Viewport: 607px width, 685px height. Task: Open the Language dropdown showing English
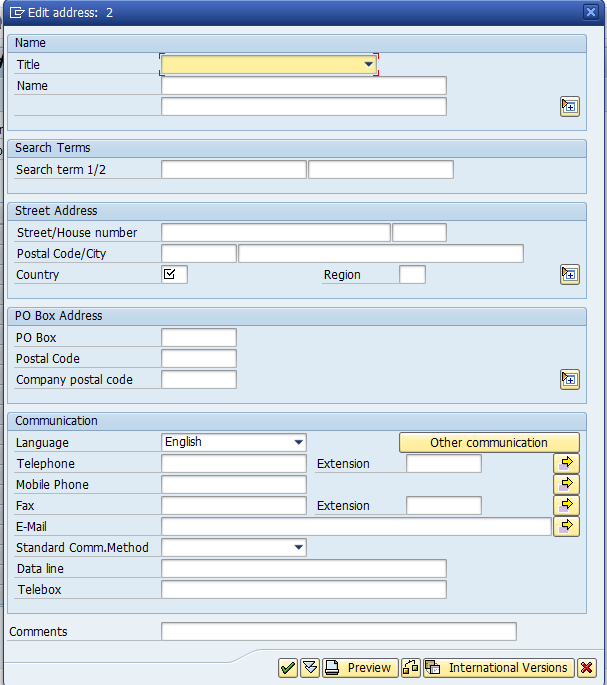point(298,442)
